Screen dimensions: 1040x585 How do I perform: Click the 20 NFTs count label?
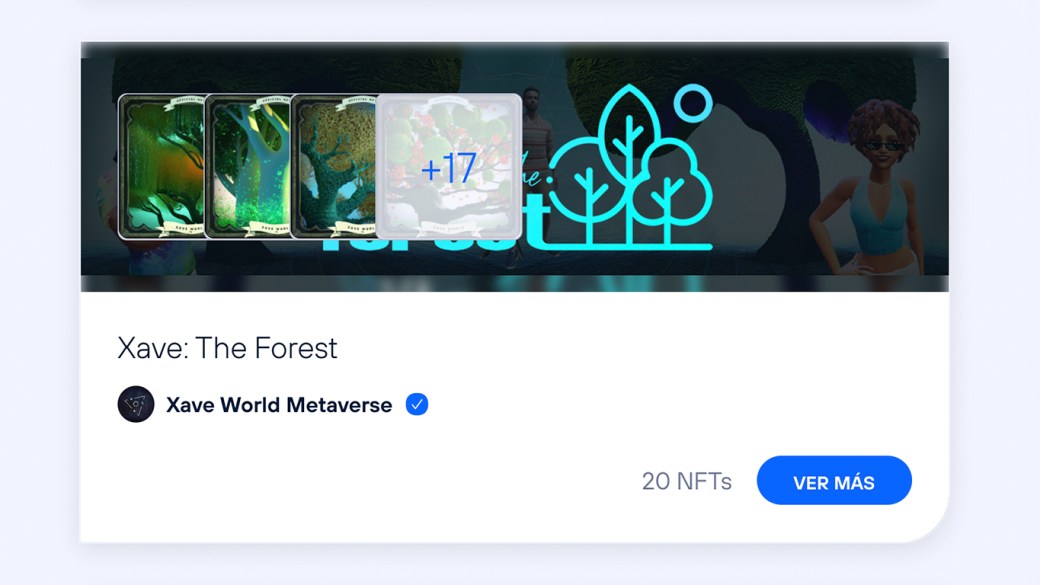click(686, 481)
